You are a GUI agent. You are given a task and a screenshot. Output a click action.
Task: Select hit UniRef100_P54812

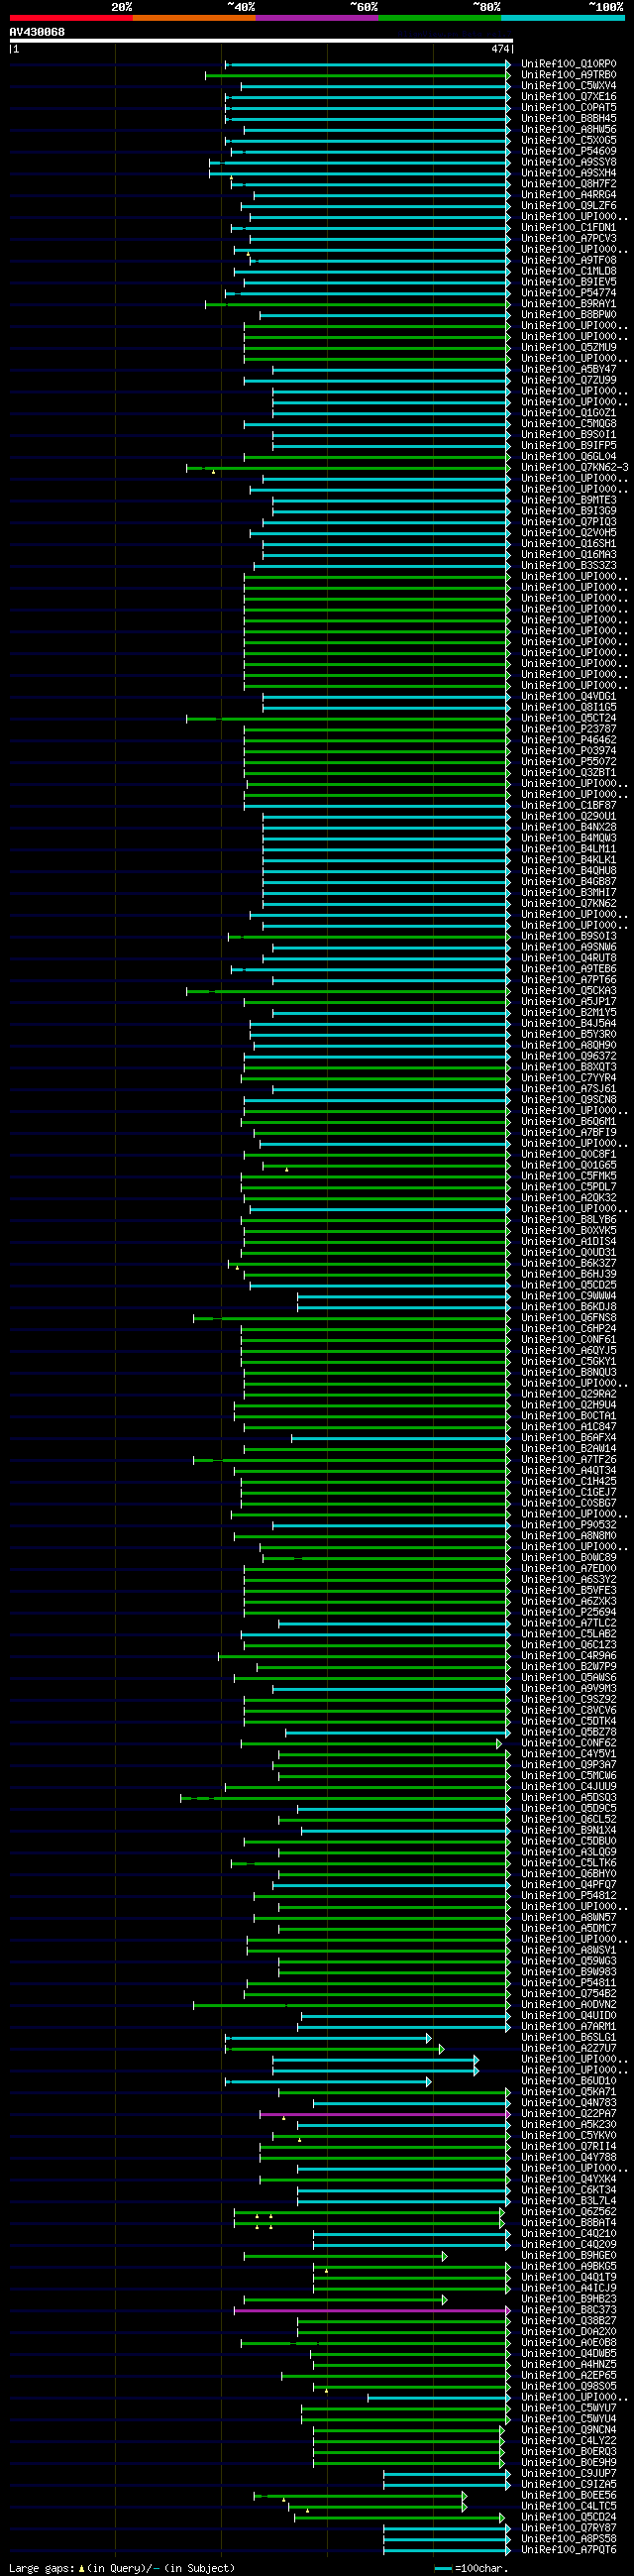(569, 1897)
